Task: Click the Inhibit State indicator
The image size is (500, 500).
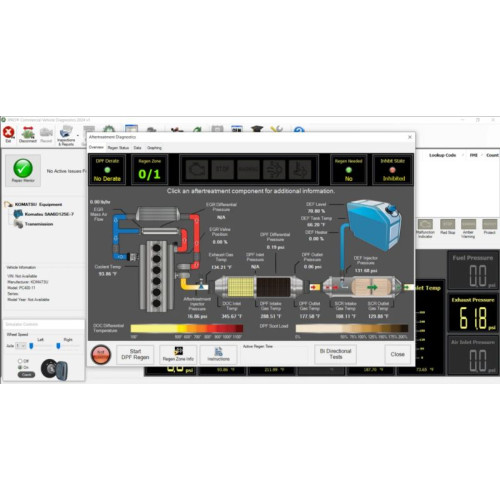Action: (393, 170)
